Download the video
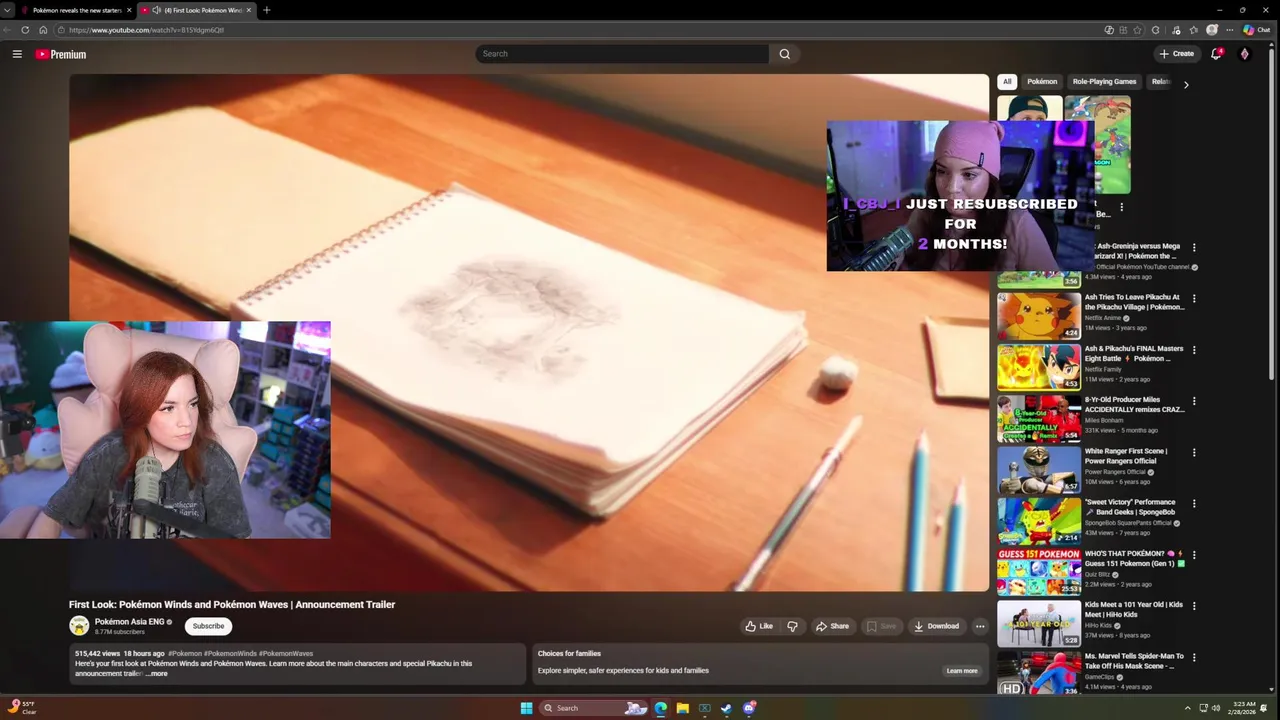 [936, 626]
